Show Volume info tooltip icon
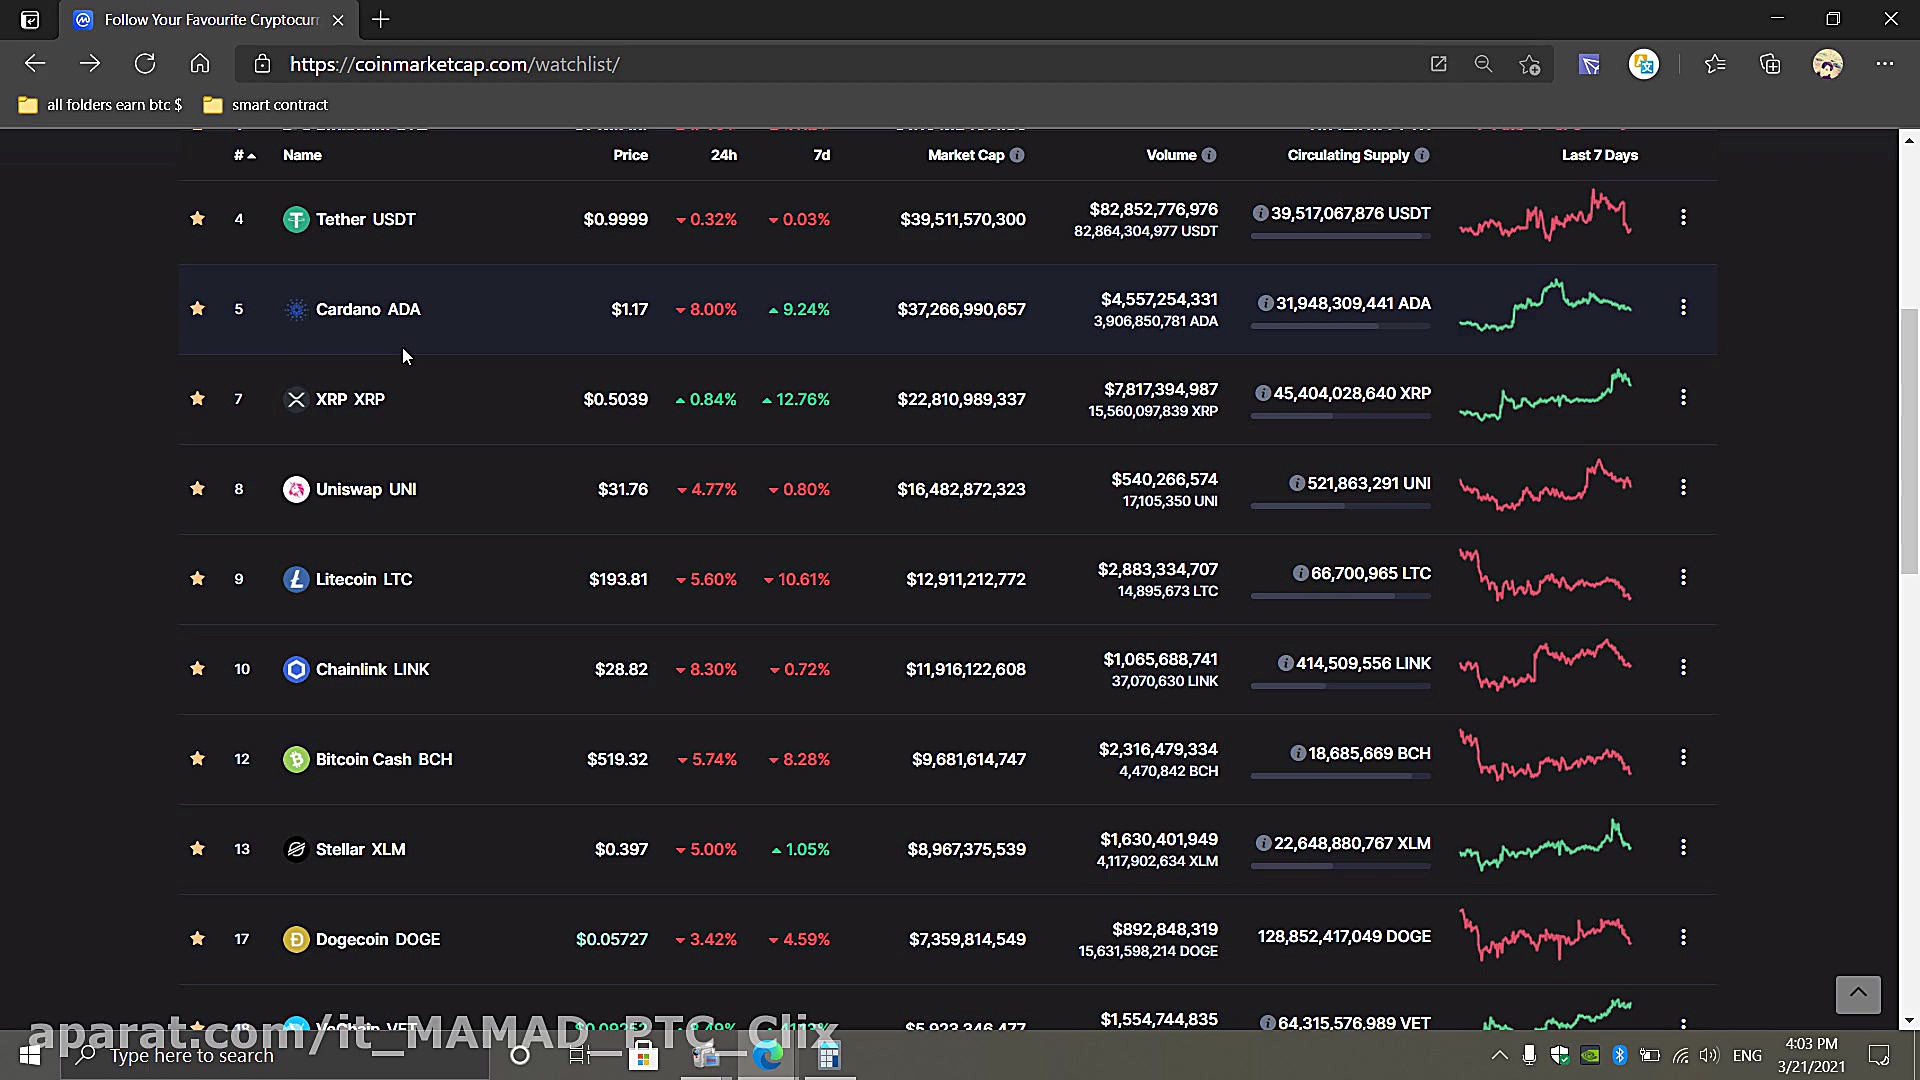1920x1080 pixels. click(x=1209, y=155)
